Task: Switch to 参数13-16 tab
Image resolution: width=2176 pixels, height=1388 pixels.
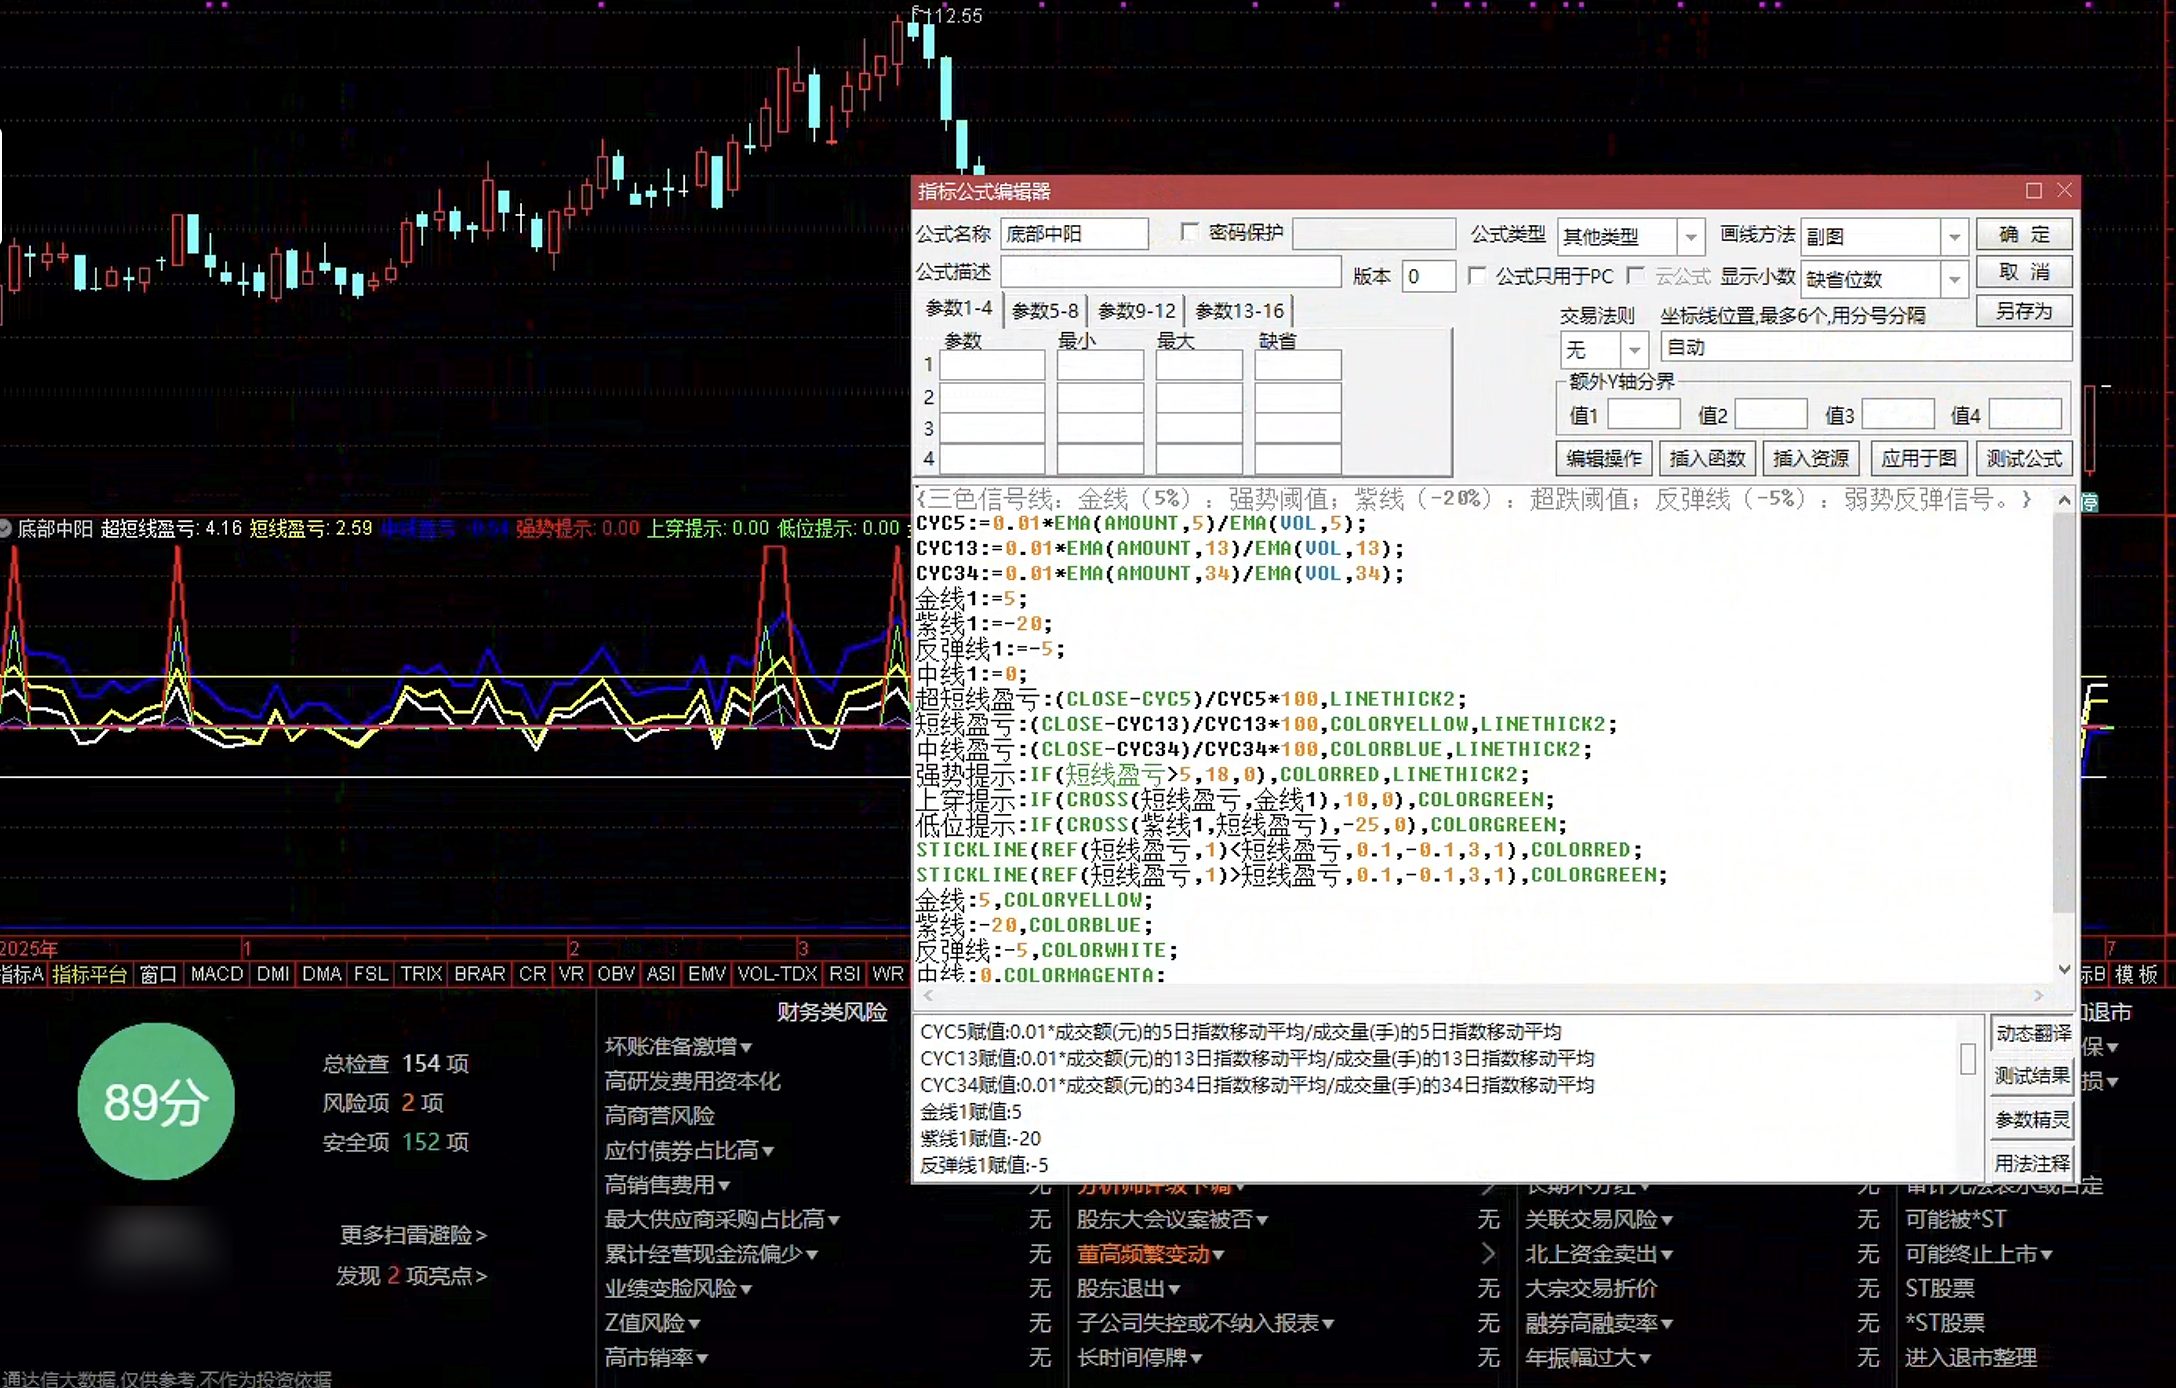Action: click(1239, 311)
